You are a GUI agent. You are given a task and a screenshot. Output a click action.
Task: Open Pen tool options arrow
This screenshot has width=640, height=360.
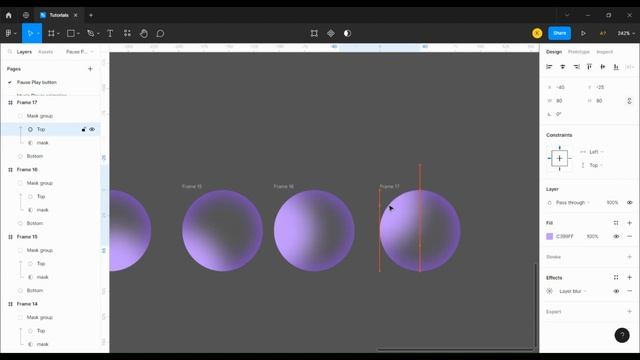(98, 33)
